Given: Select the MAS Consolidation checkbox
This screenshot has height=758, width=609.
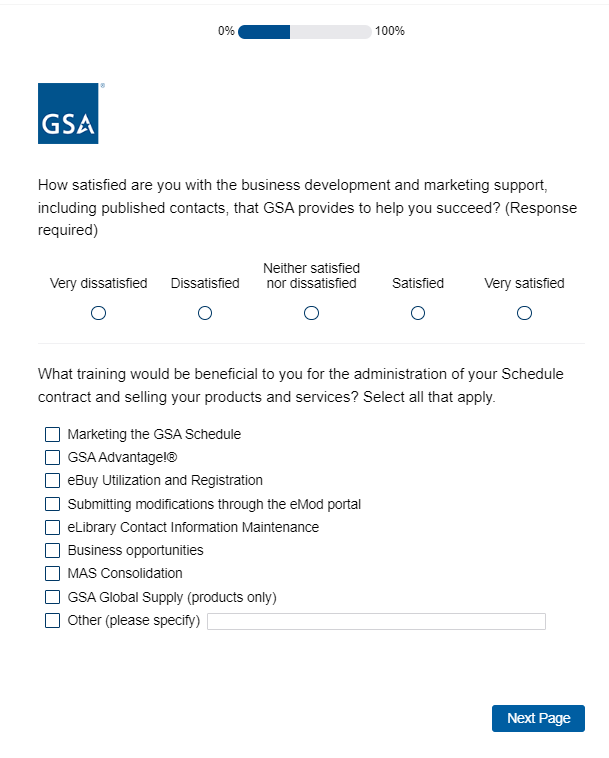Looking at the screenshot, I should point(53,574).
